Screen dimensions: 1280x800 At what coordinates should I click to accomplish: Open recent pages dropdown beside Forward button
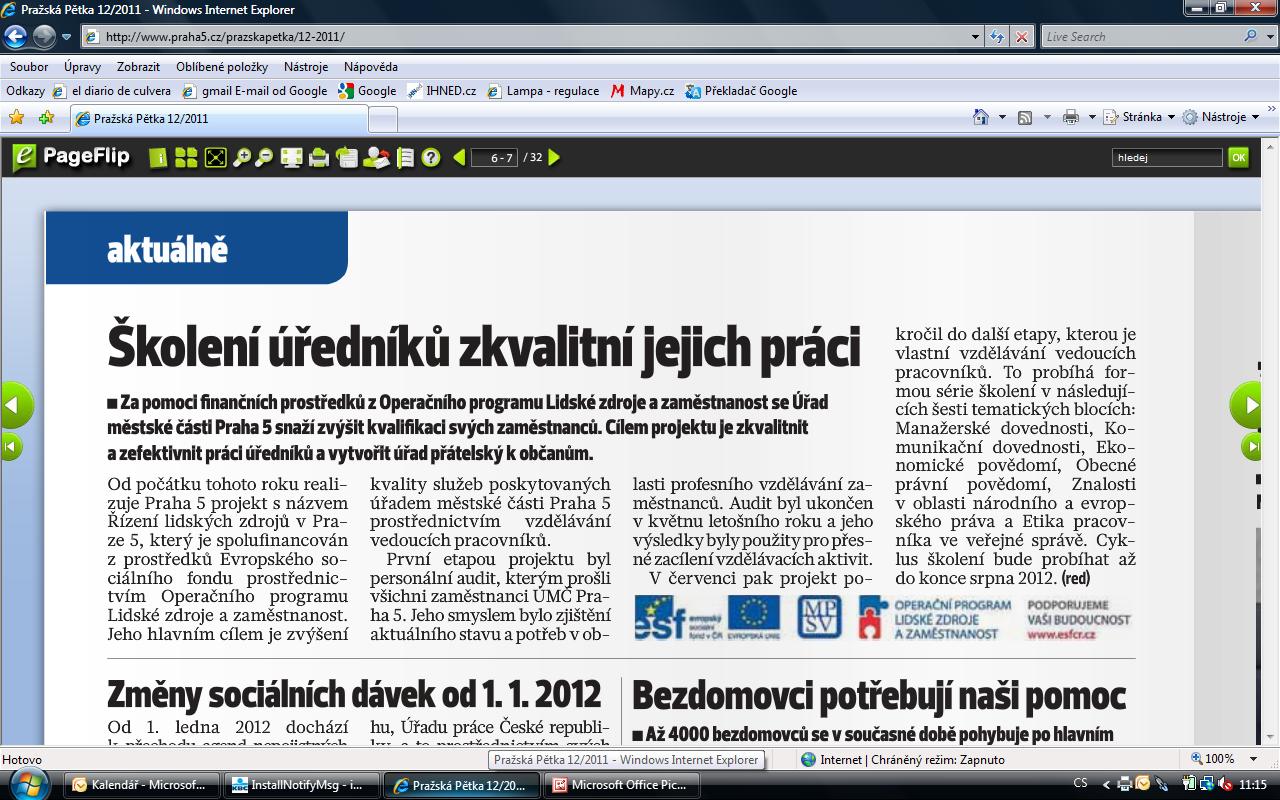[x=66, y=37]
